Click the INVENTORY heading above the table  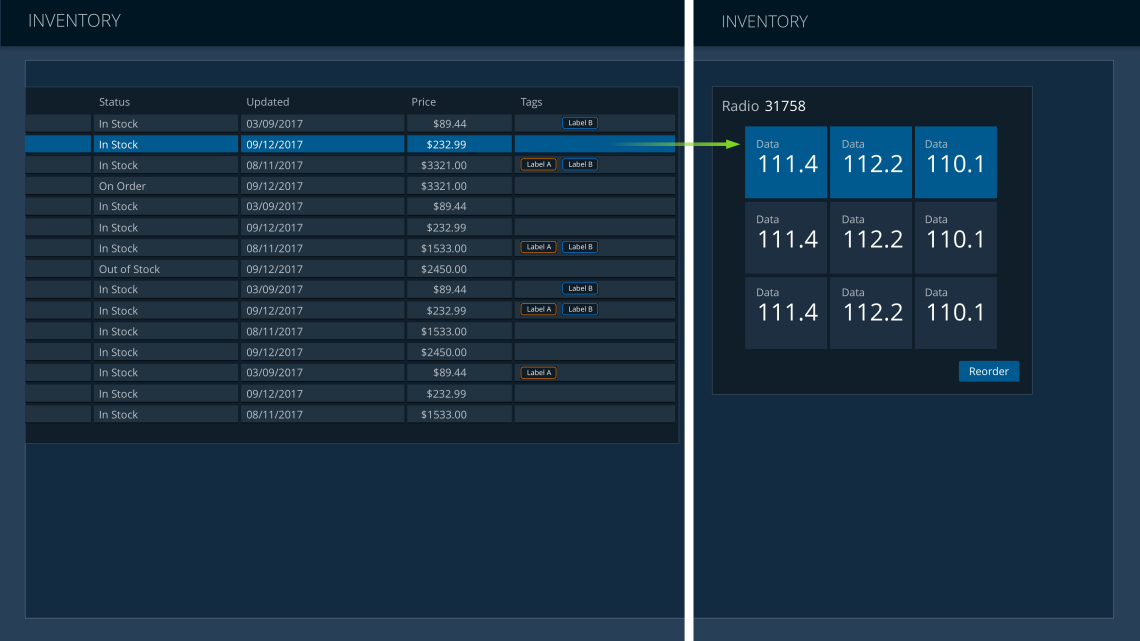(x=74, y=21)
